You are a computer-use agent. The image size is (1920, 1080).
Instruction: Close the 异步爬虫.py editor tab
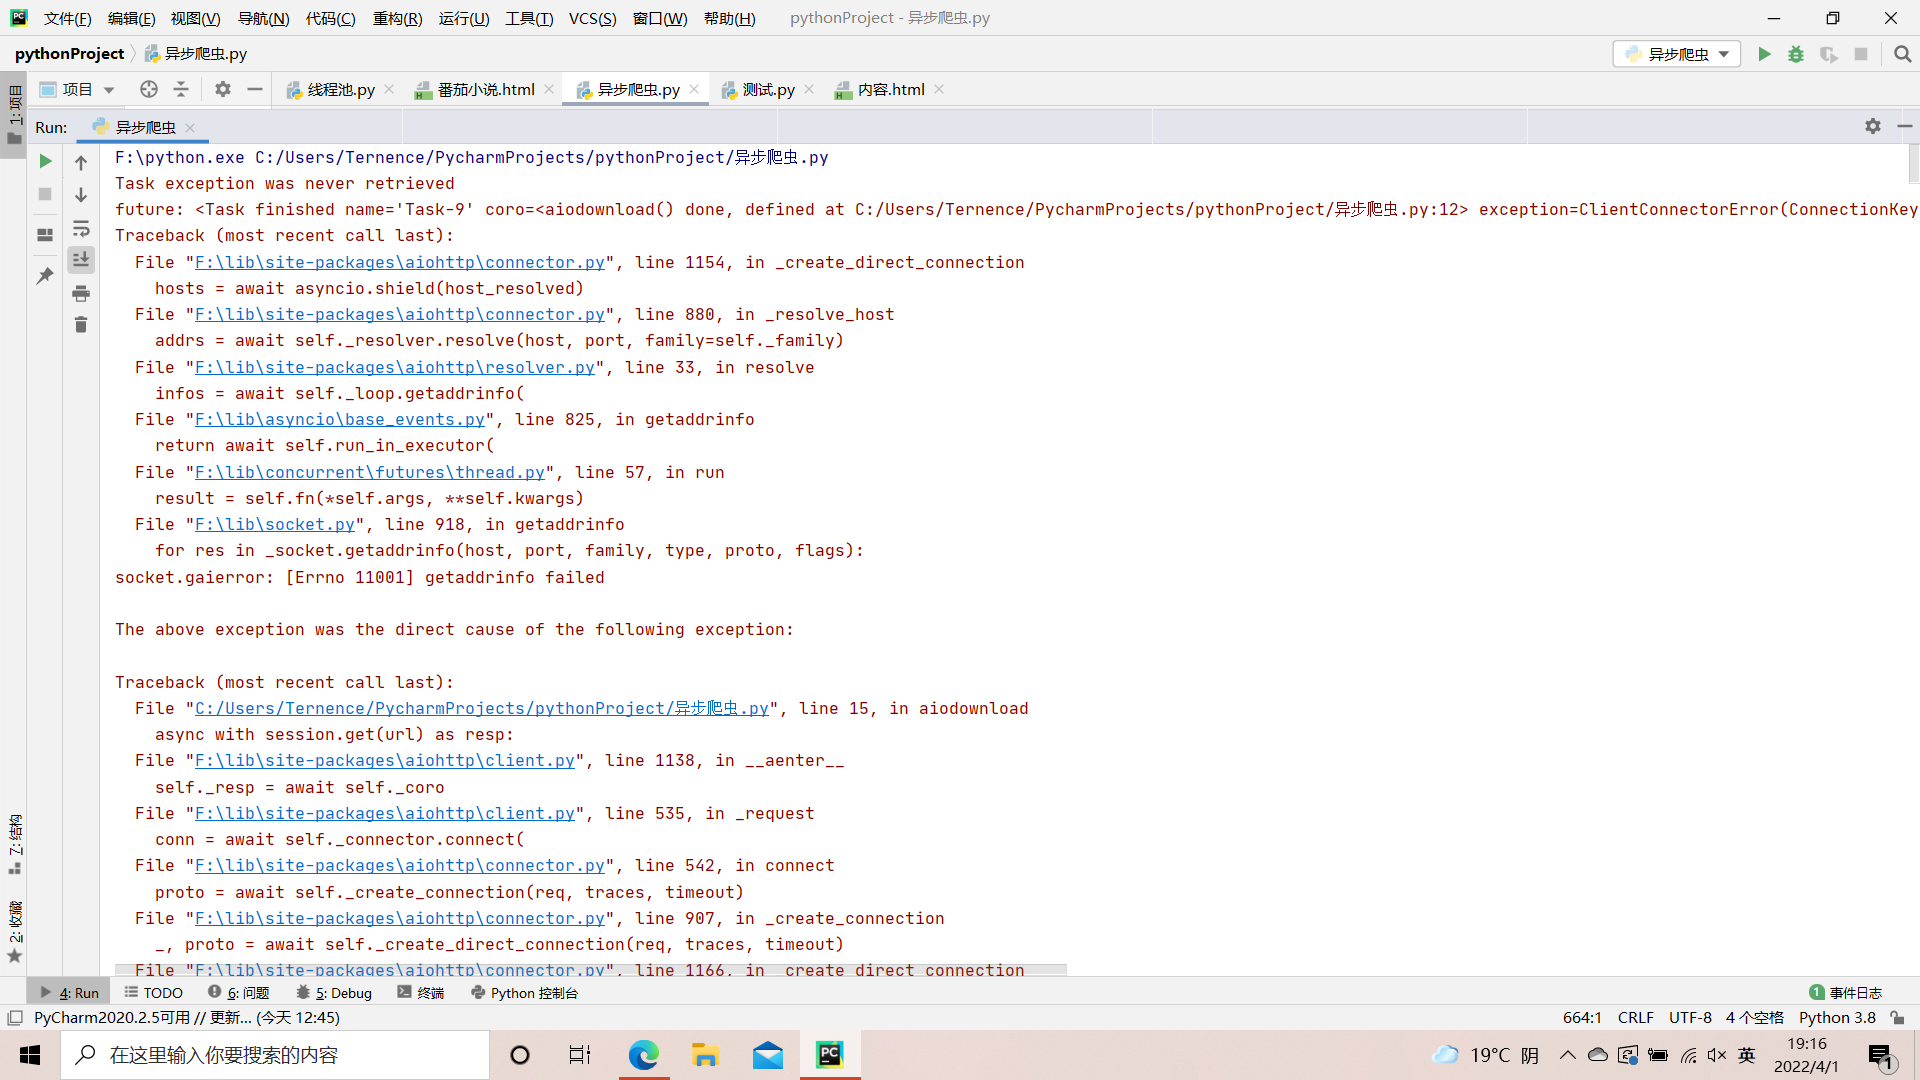coord(694,90)
